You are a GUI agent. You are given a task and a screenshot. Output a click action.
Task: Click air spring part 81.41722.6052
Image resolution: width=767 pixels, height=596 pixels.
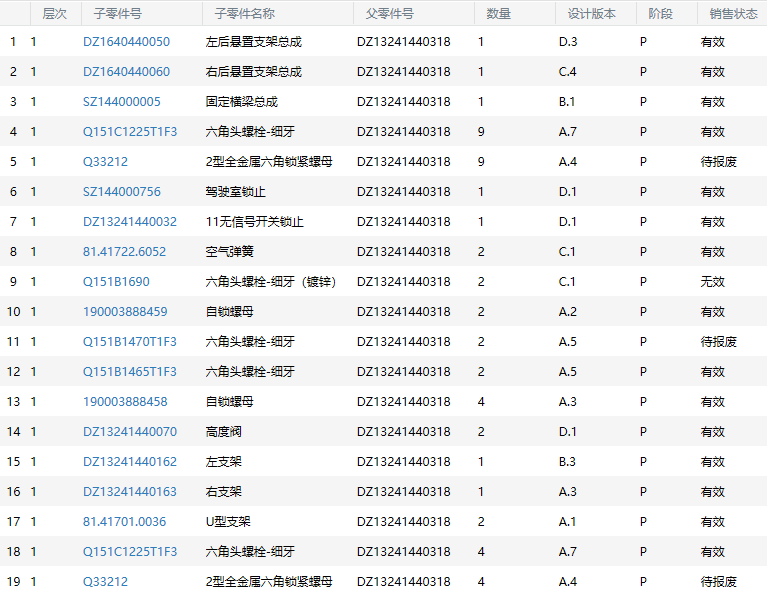pos(124,252)
